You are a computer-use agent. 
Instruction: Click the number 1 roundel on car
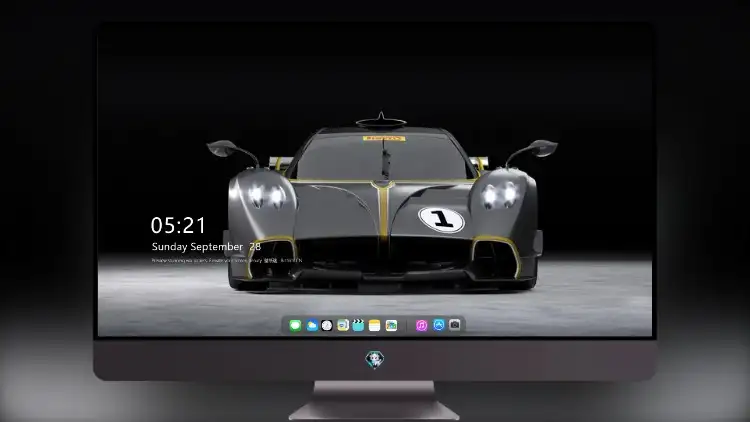[441, 220]
